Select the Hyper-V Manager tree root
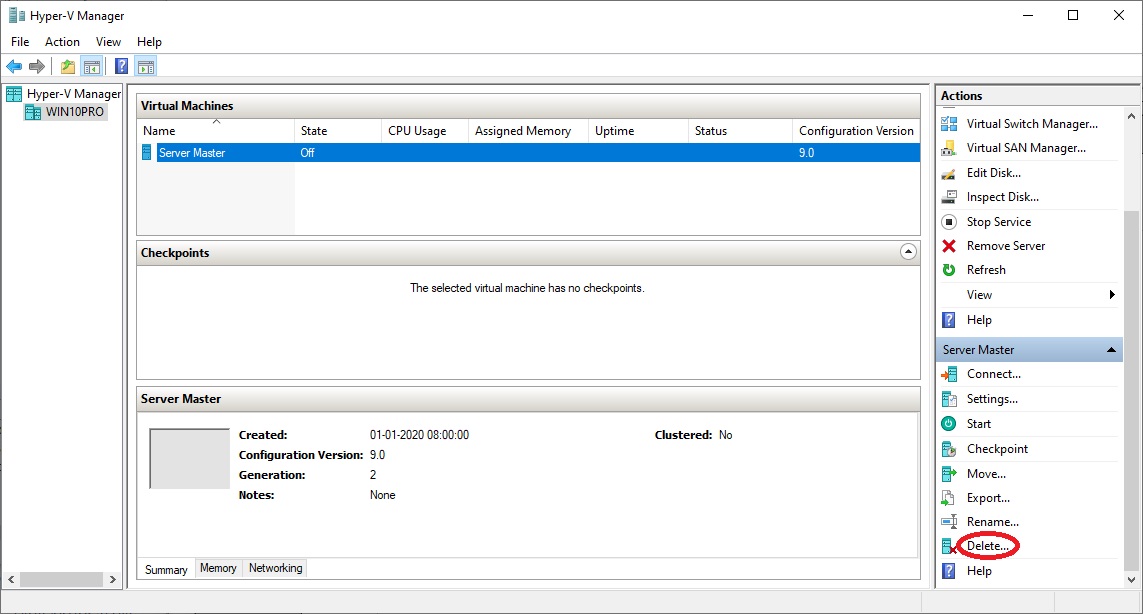Screen dimensions: 1143x614 [x=74, y=94]
